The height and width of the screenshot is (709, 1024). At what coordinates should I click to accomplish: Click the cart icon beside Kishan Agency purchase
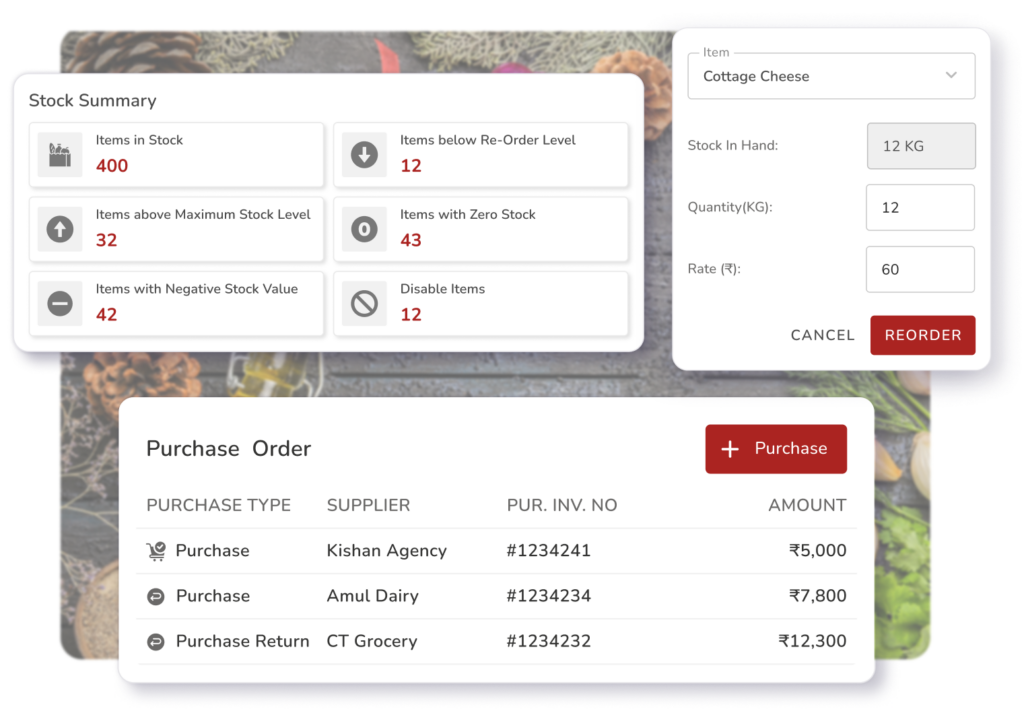pos(156,551)
